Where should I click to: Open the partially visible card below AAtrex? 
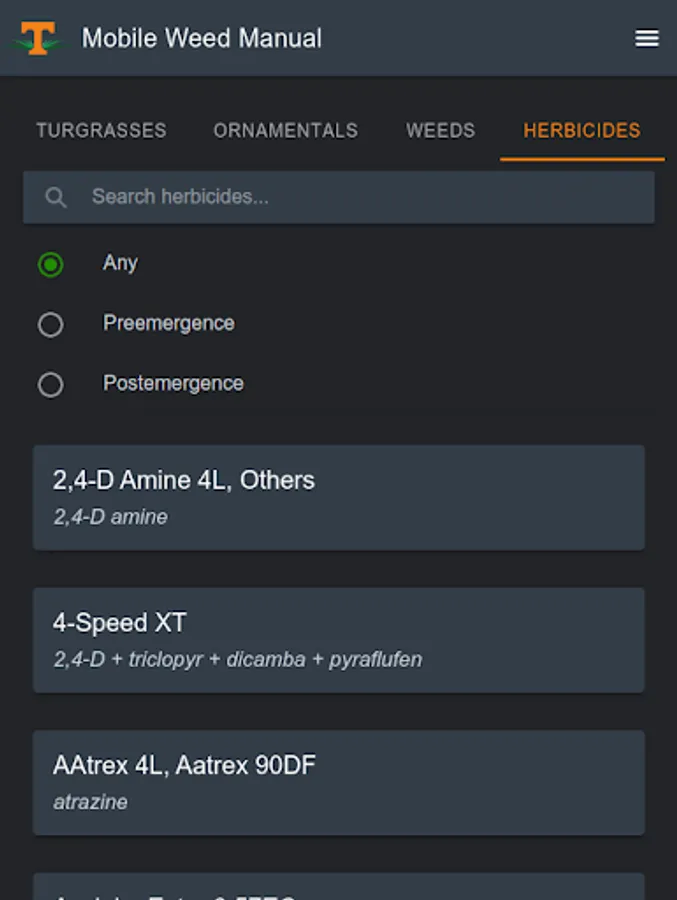point(338,888)
